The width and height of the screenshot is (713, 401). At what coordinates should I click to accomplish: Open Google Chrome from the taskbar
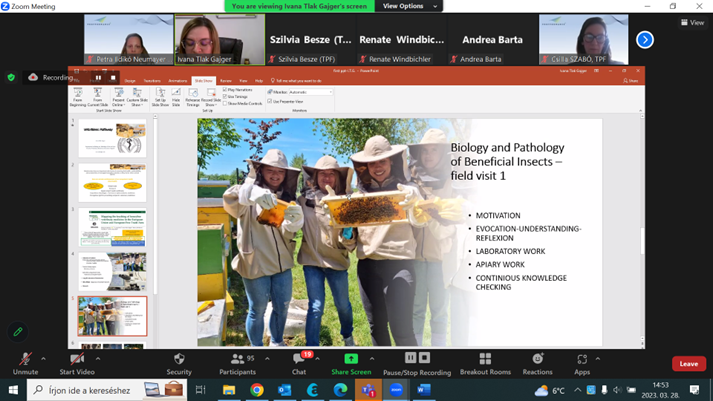(x=257, y=390)
